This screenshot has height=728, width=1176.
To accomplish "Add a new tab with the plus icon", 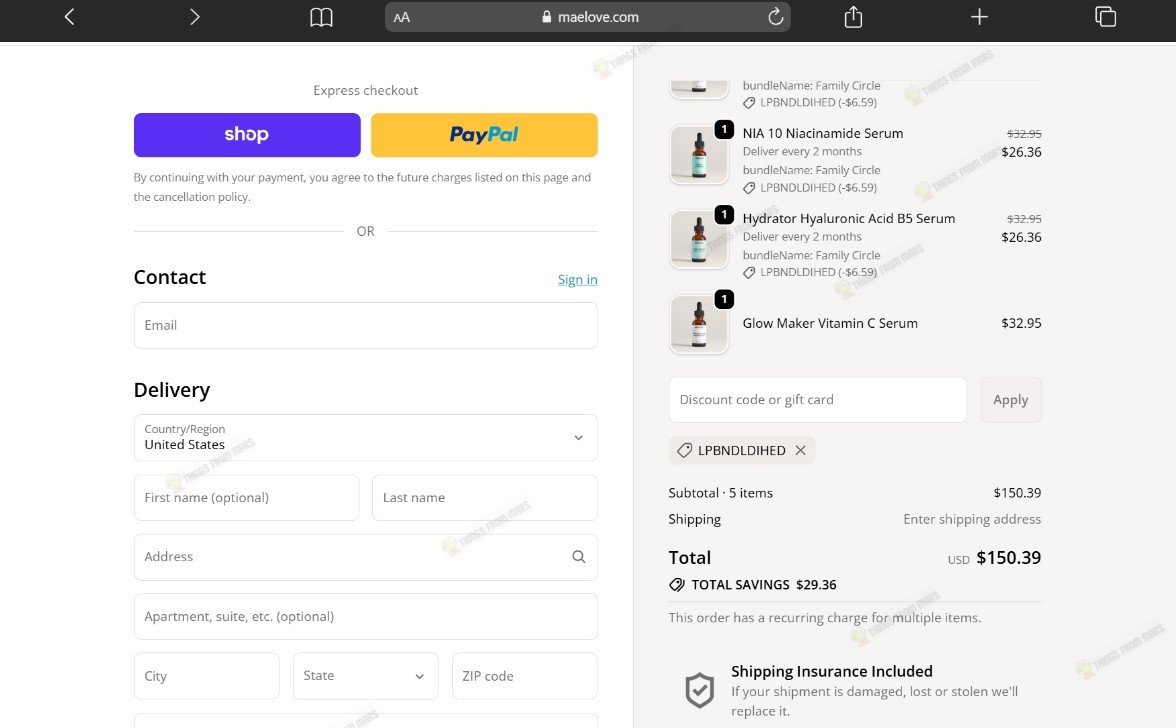I will [979, 16].
